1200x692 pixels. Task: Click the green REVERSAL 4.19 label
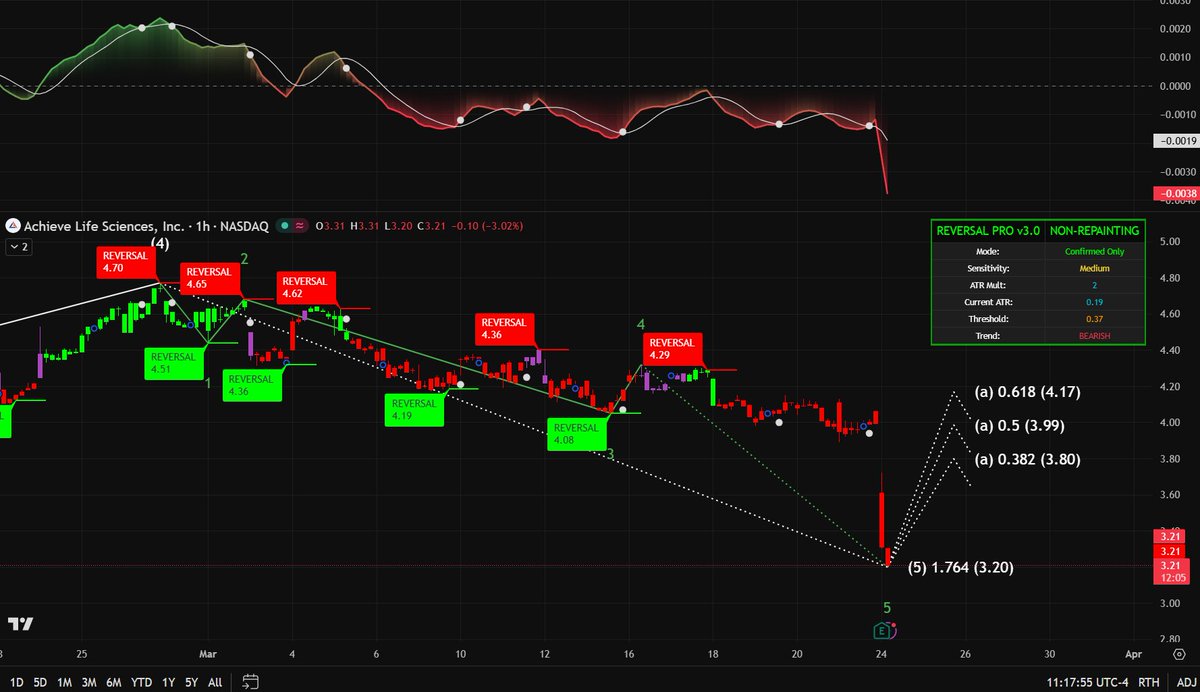coord(413,410)
